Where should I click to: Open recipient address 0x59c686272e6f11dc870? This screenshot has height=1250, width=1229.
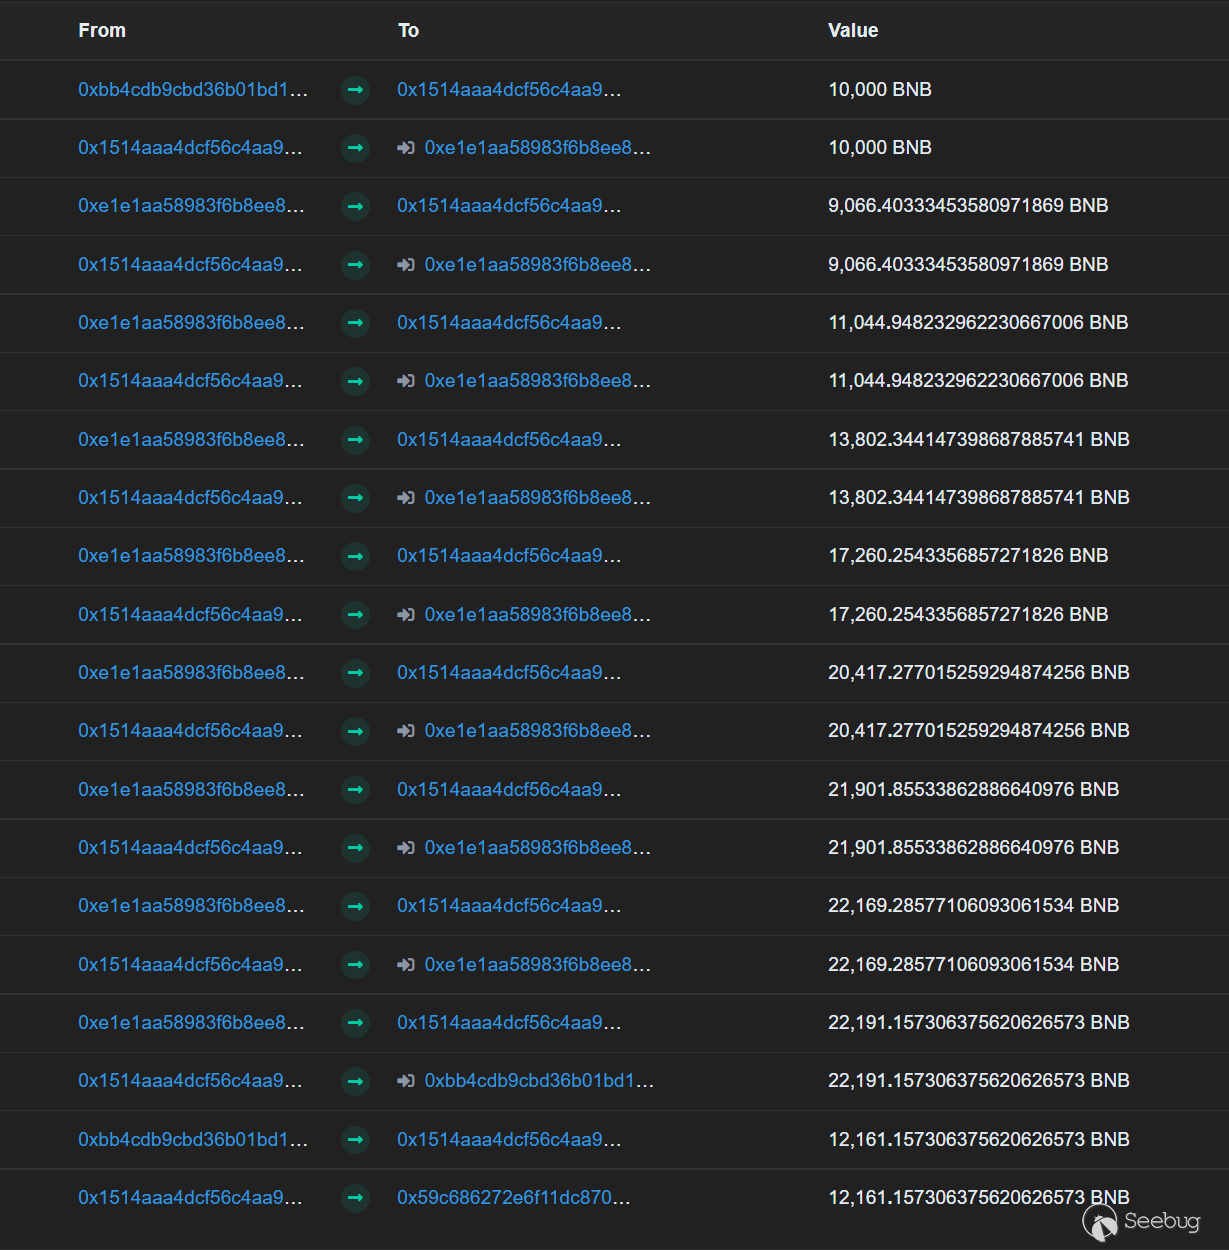point(513,1198)
